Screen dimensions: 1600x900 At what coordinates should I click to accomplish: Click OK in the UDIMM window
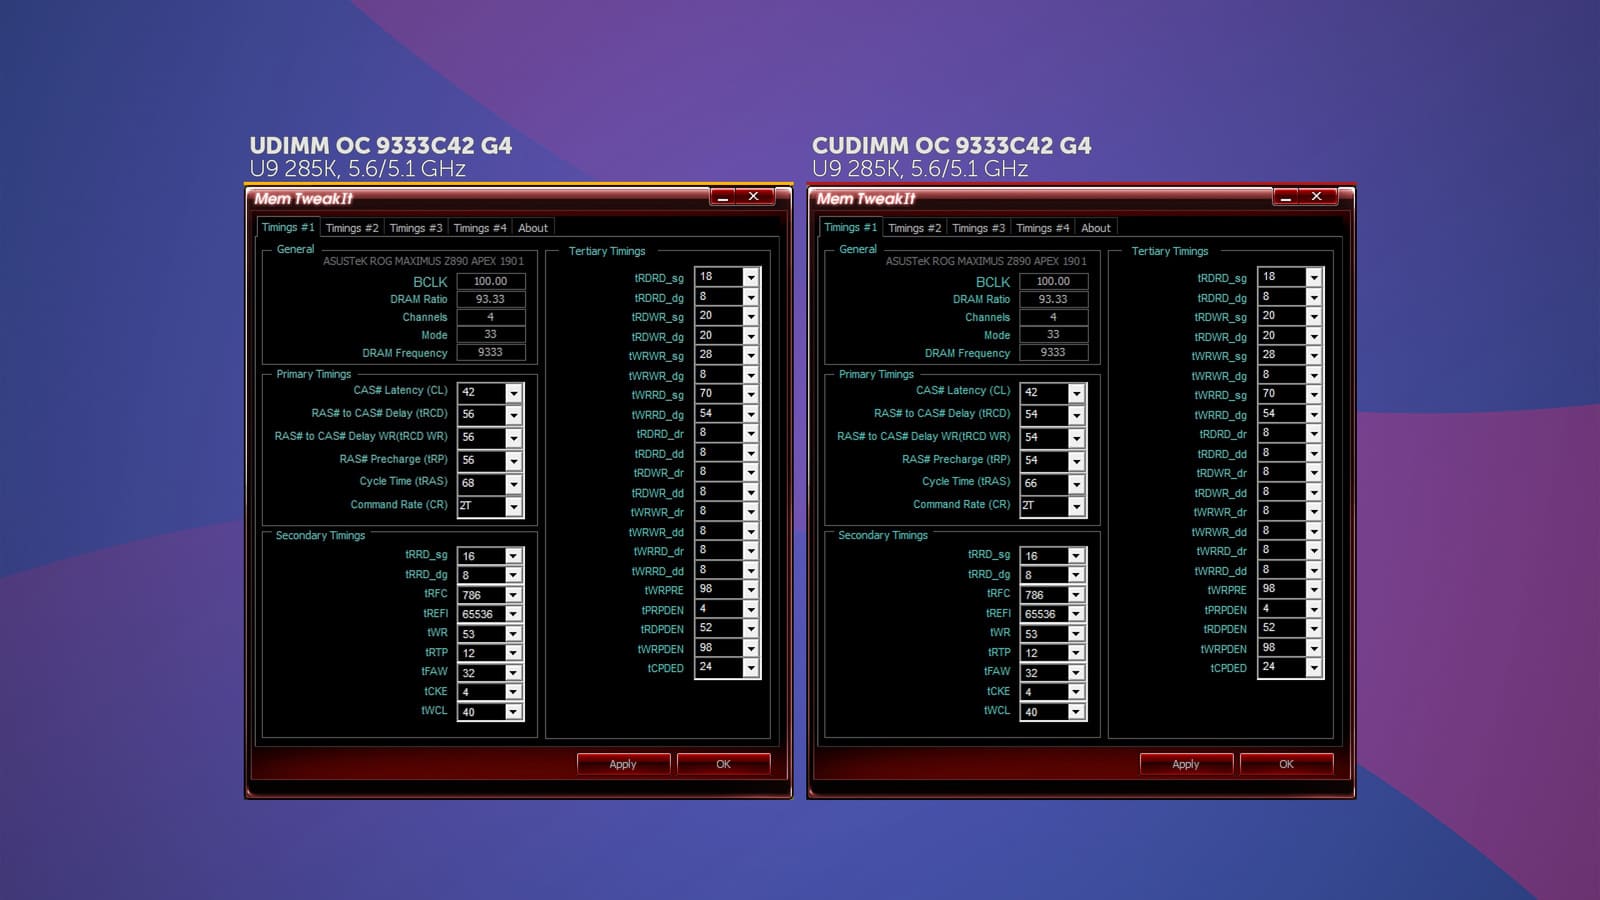click(724, 764)
